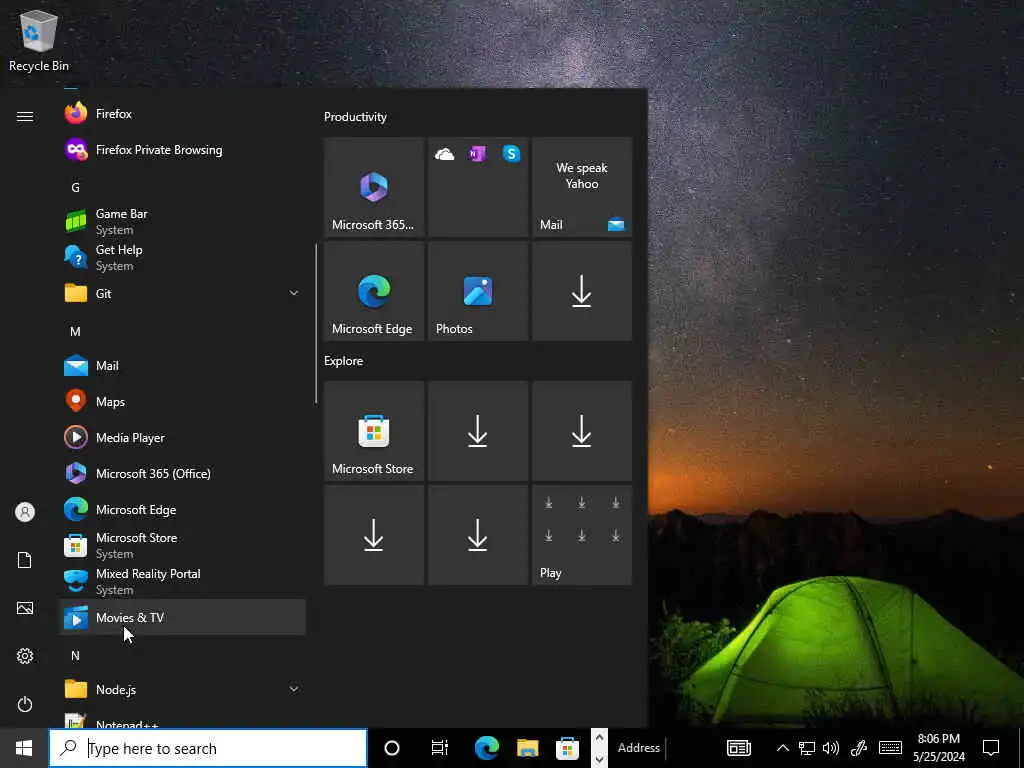
Task: Open the notification center
Action: pos(991,748)
